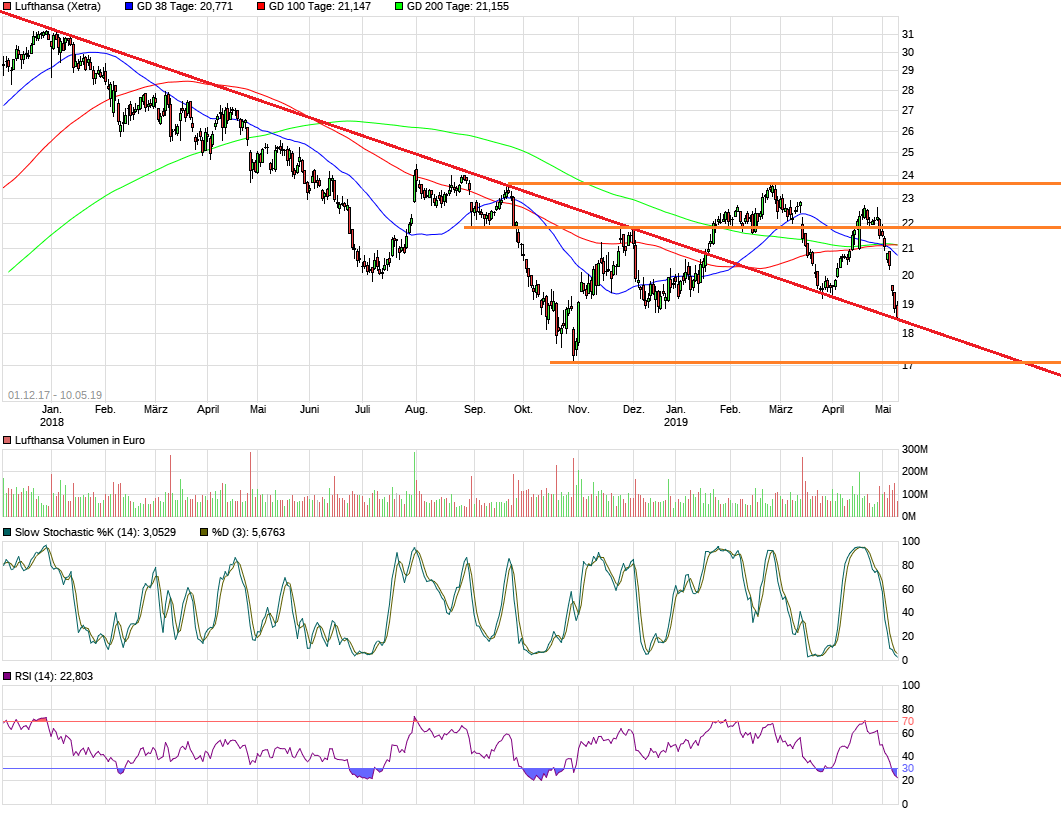Click the blue RSI level '30' label

tap(907, 768)
